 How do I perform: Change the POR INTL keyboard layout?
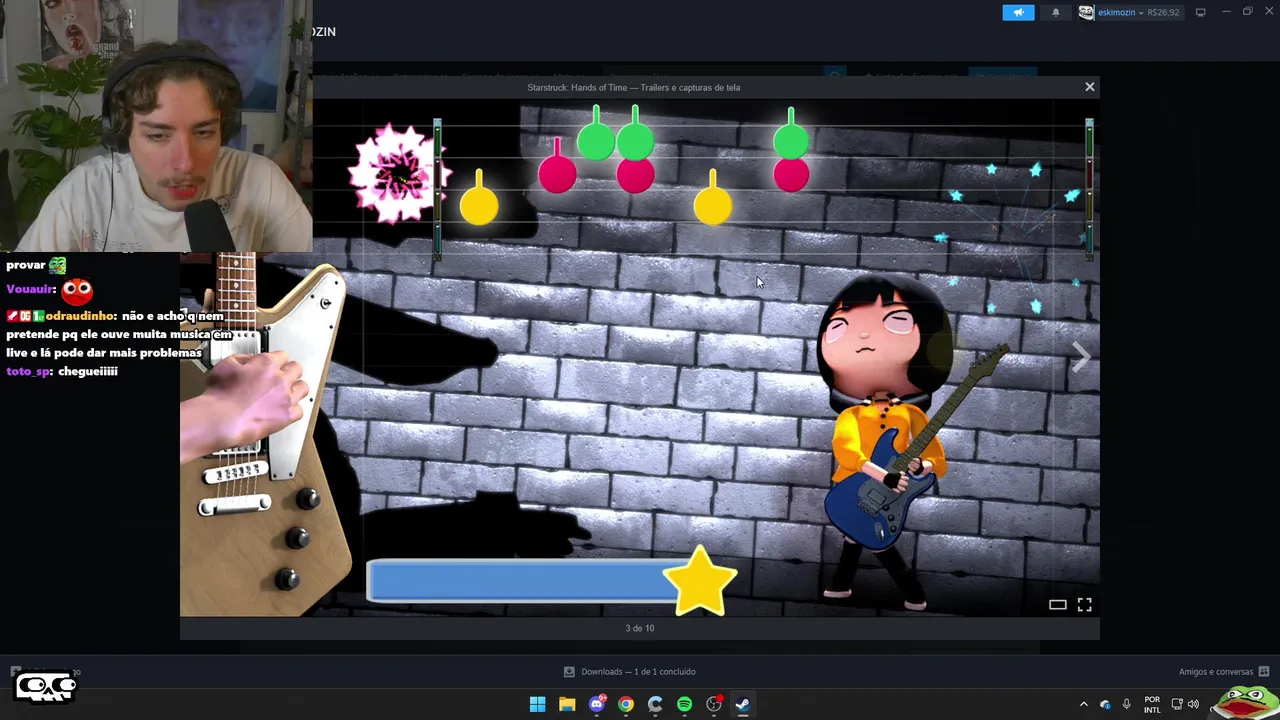tap(1152, 704)
